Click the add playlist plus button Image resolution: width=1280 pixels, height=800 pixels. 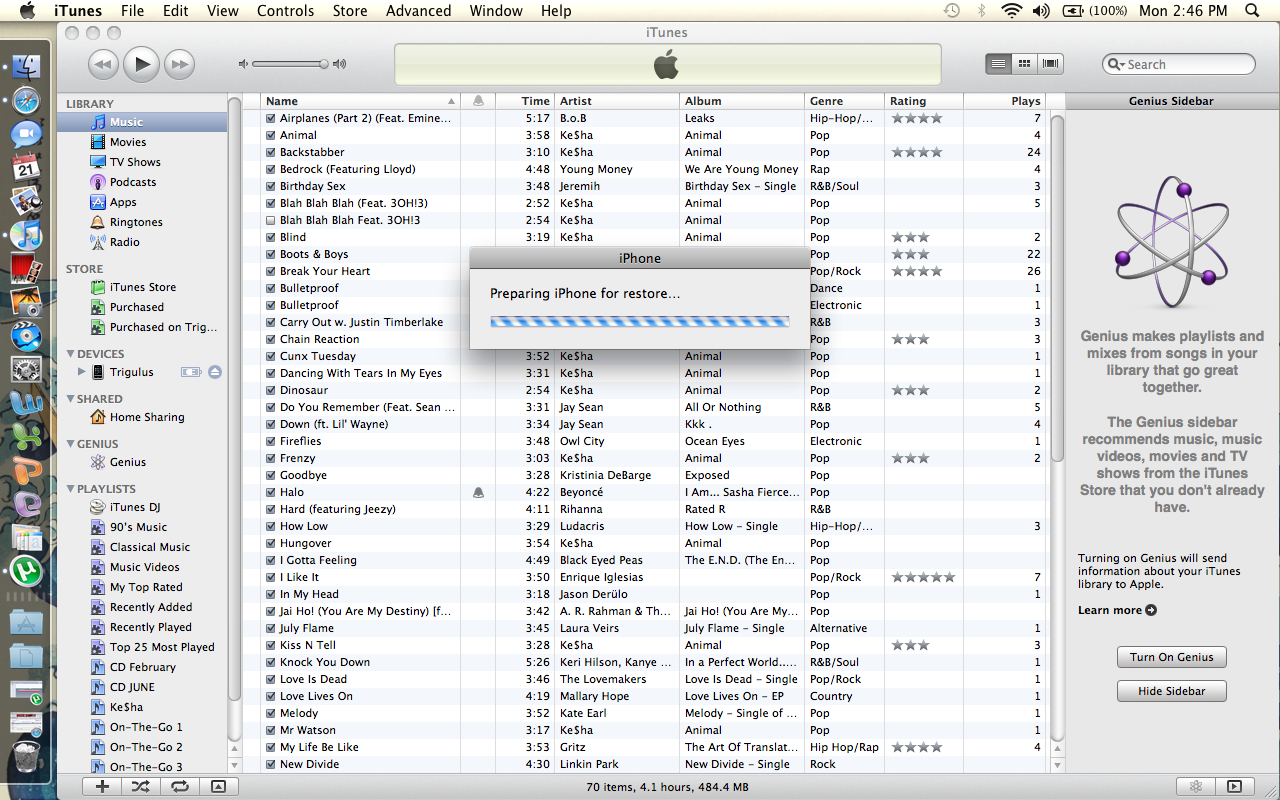pos(102,786)
